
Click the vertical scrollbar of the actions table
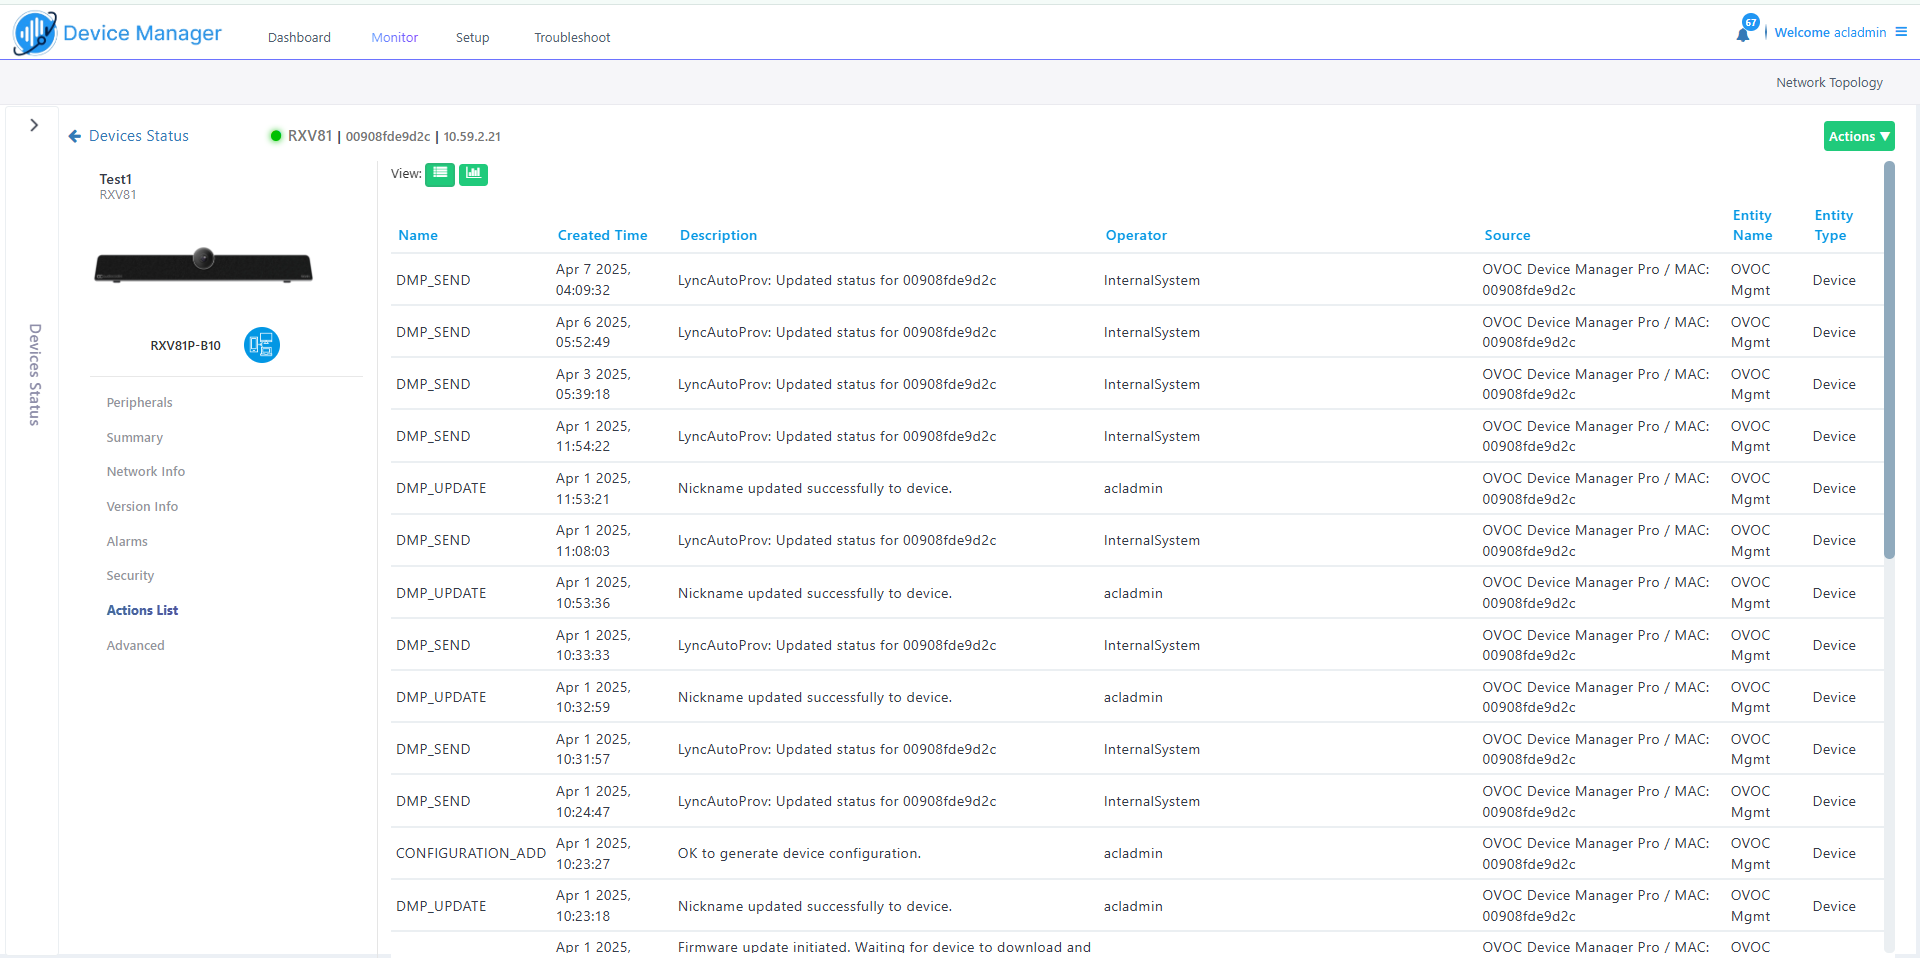pyautogui.click(x=1889, y=360)
